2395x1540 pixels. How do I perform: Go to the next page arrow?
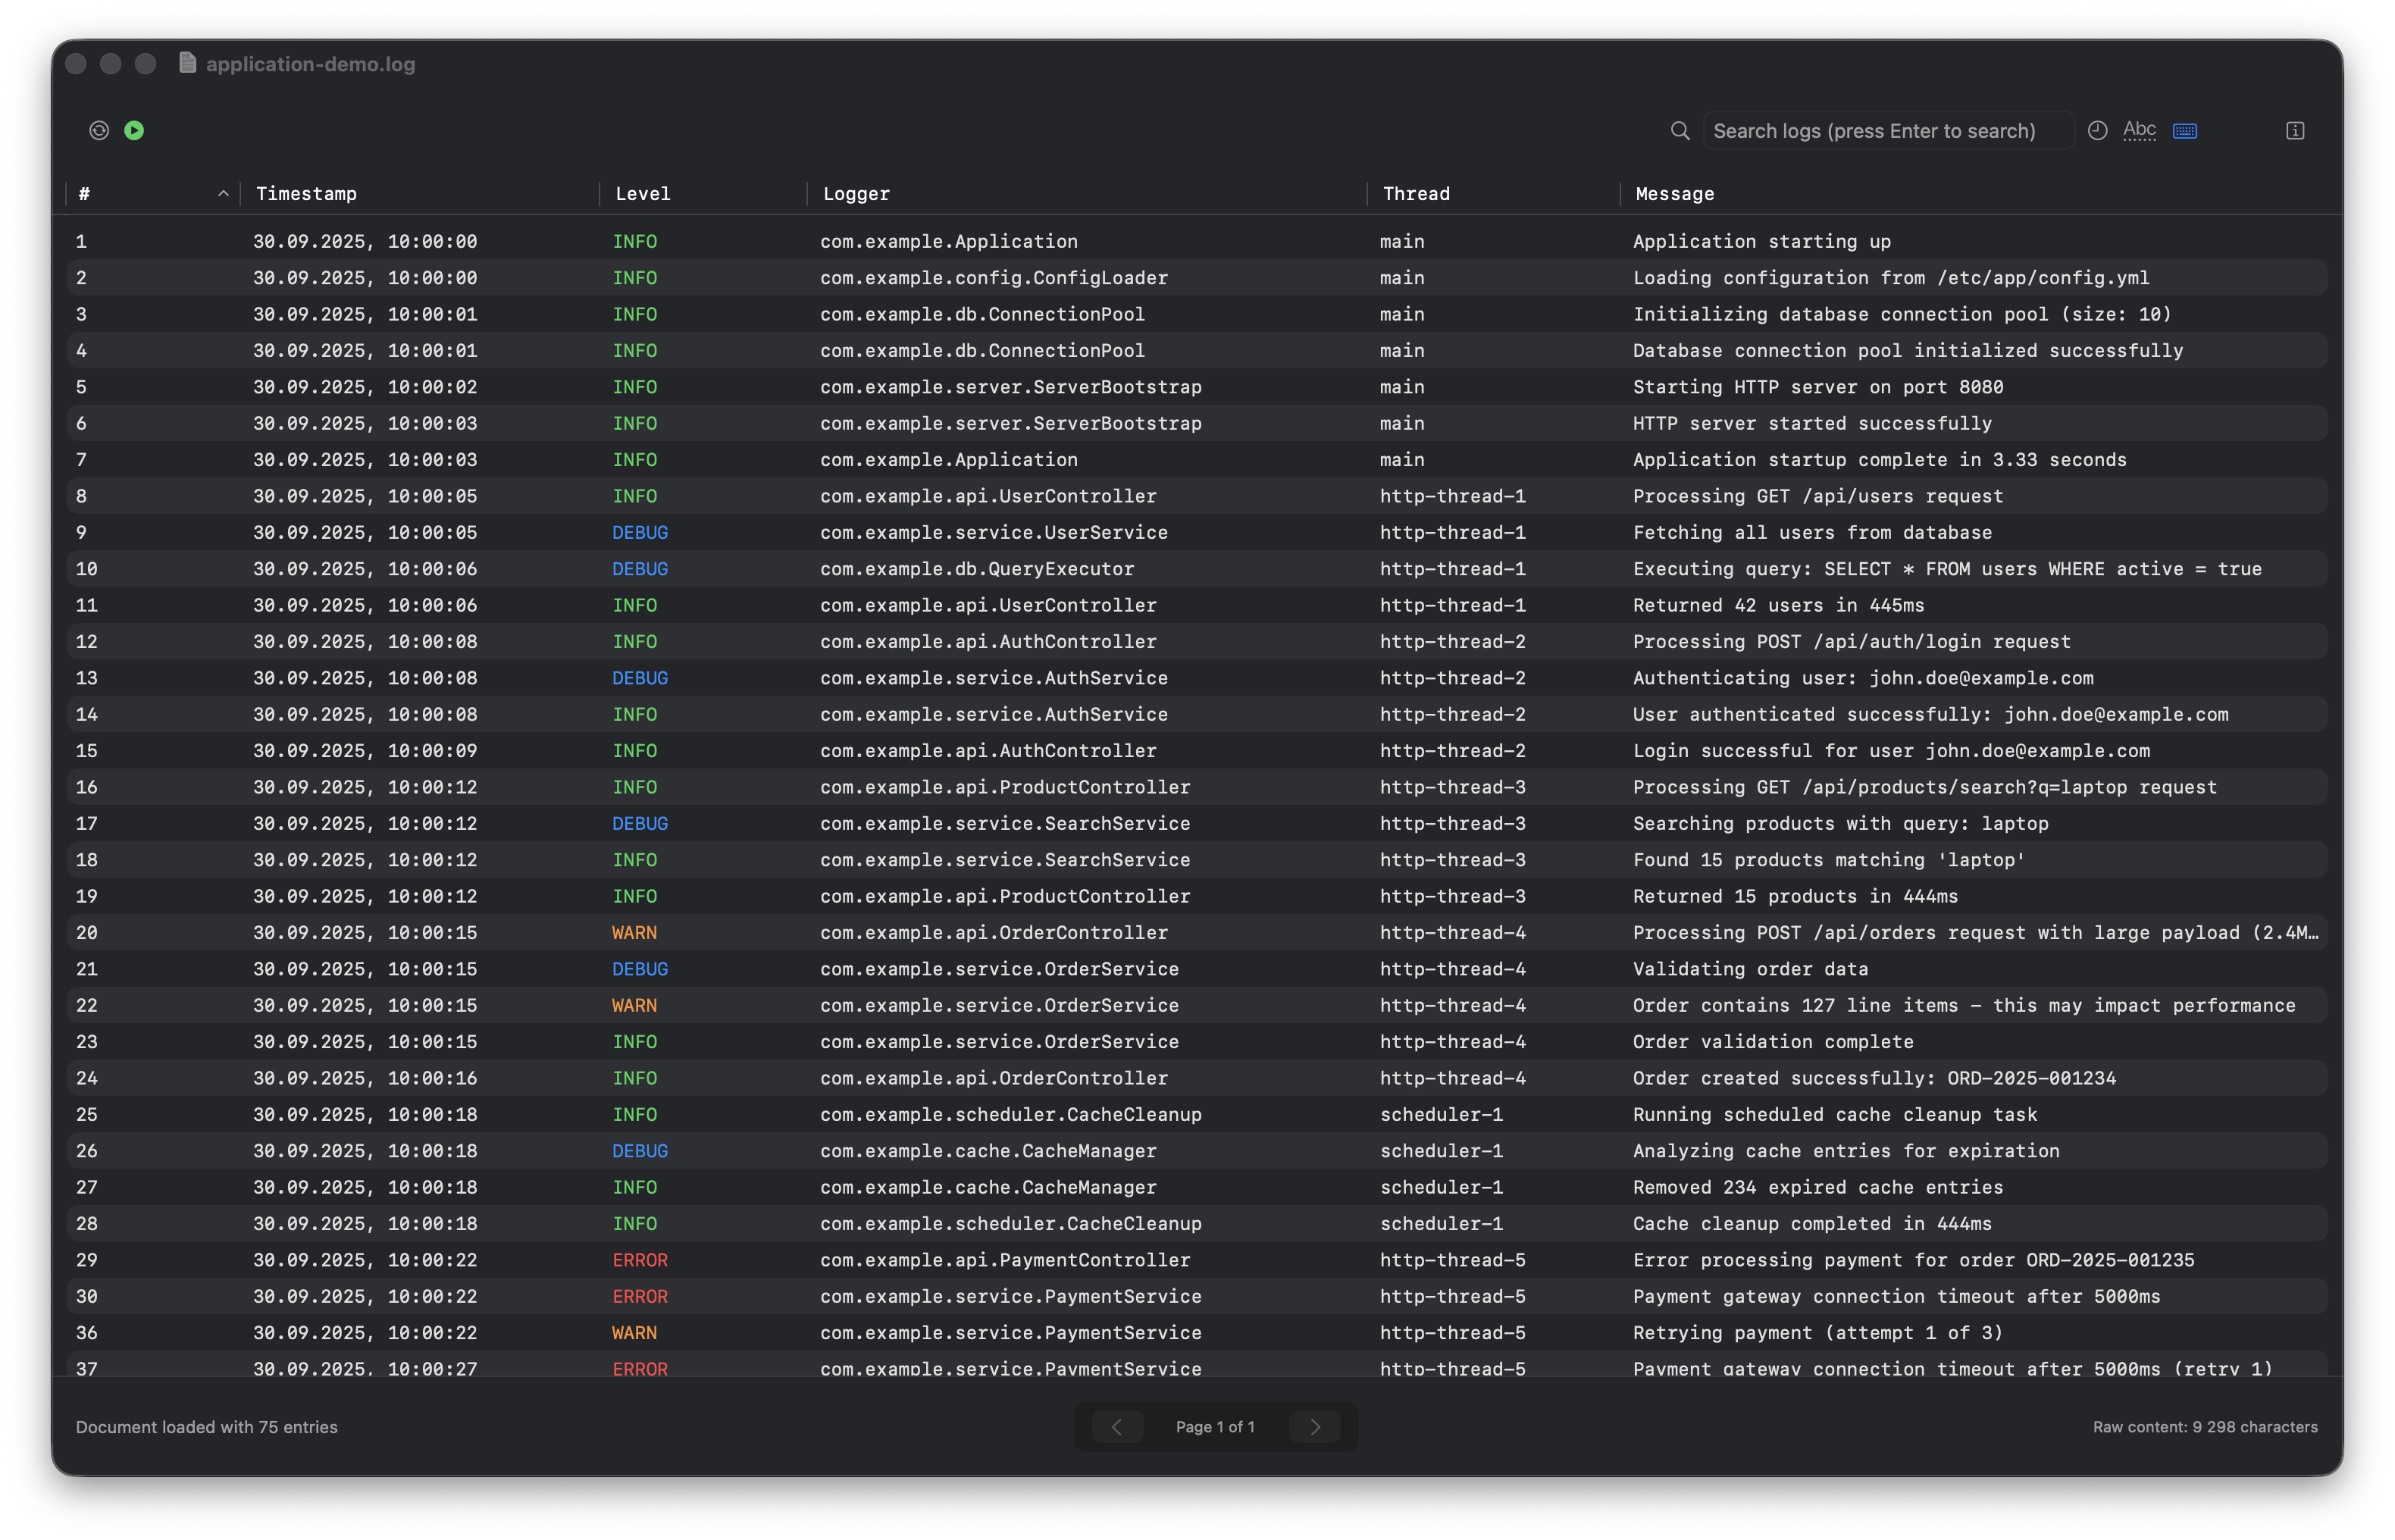click(1315, 1427)
